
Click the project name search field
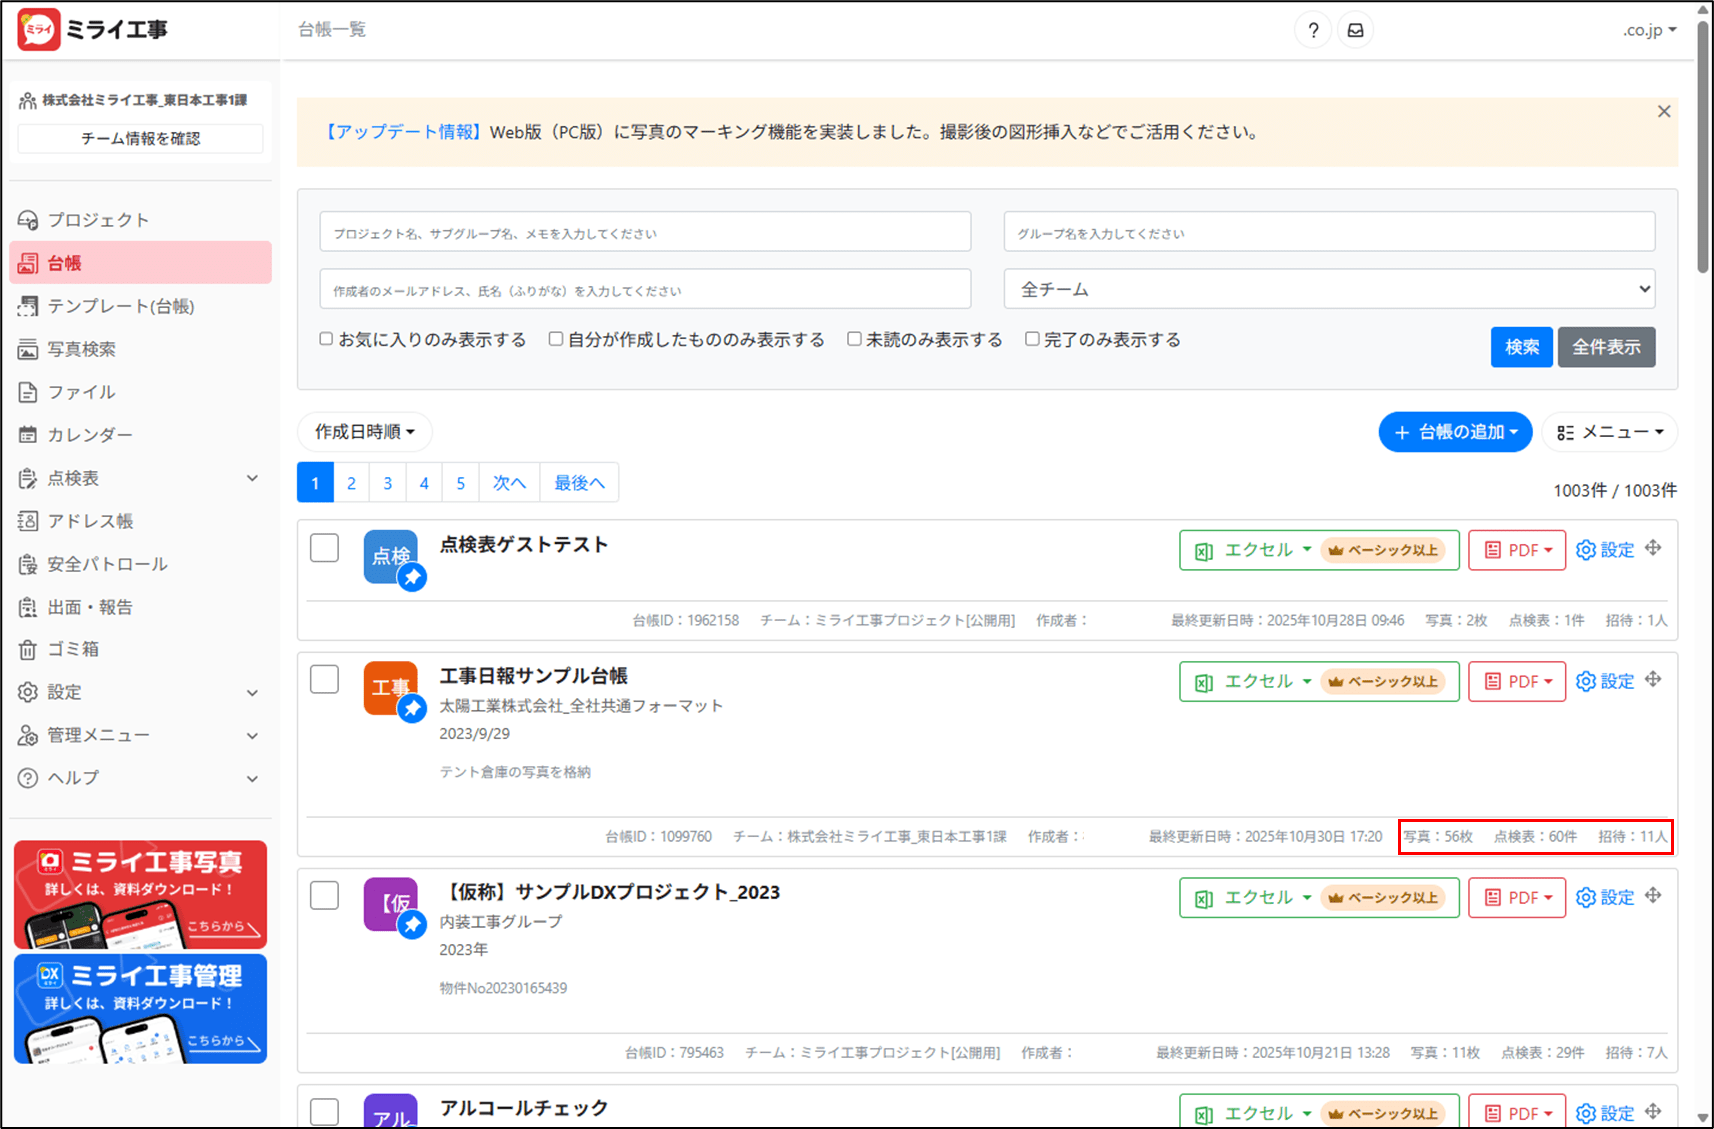point(645,232)
